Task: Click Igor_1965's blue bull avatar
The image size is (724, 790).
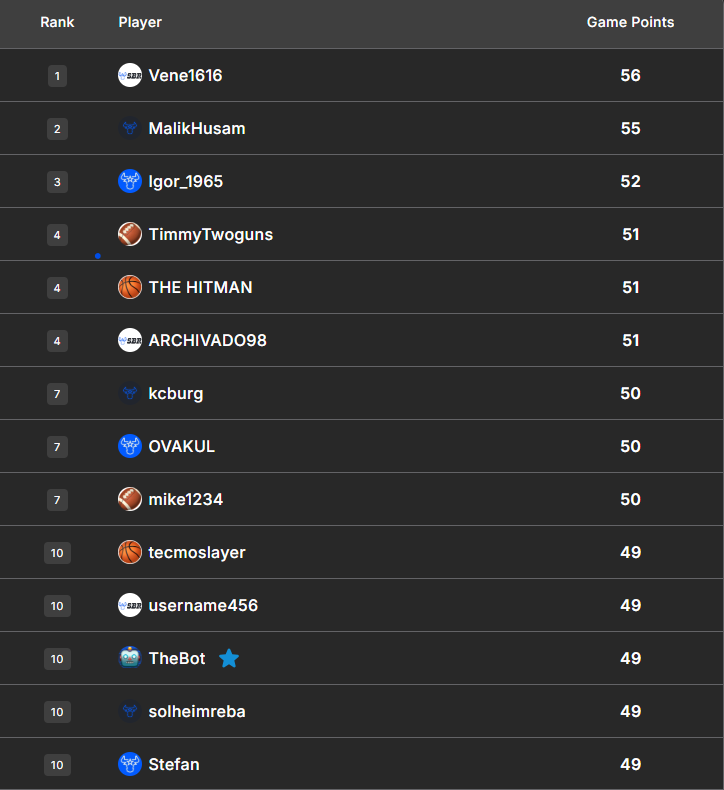Action: coord(130,181)
